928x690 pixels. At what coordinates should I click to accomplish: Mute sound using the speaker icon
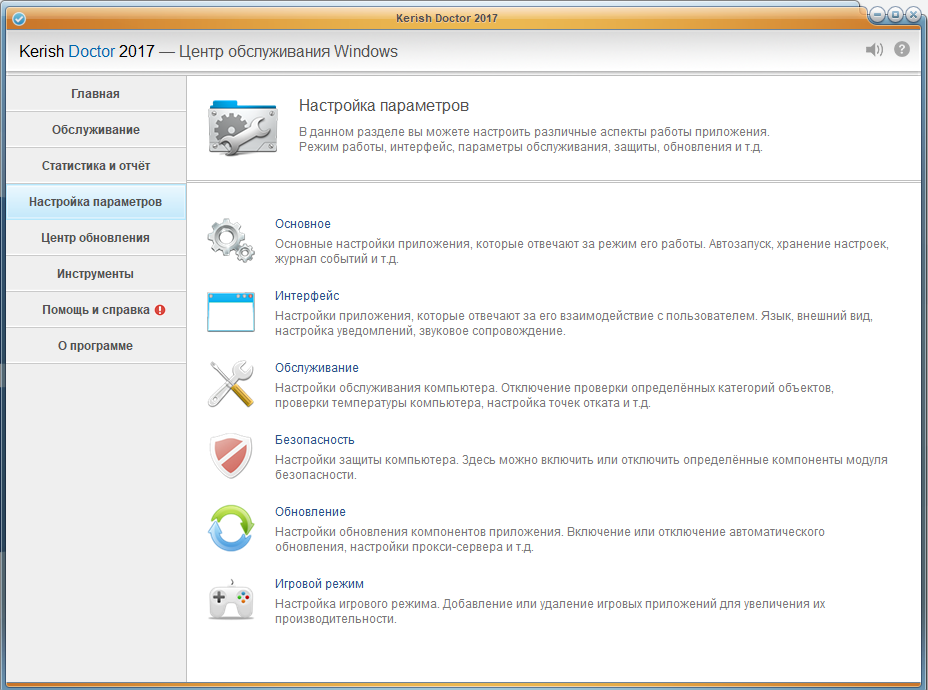pos(875,50)
